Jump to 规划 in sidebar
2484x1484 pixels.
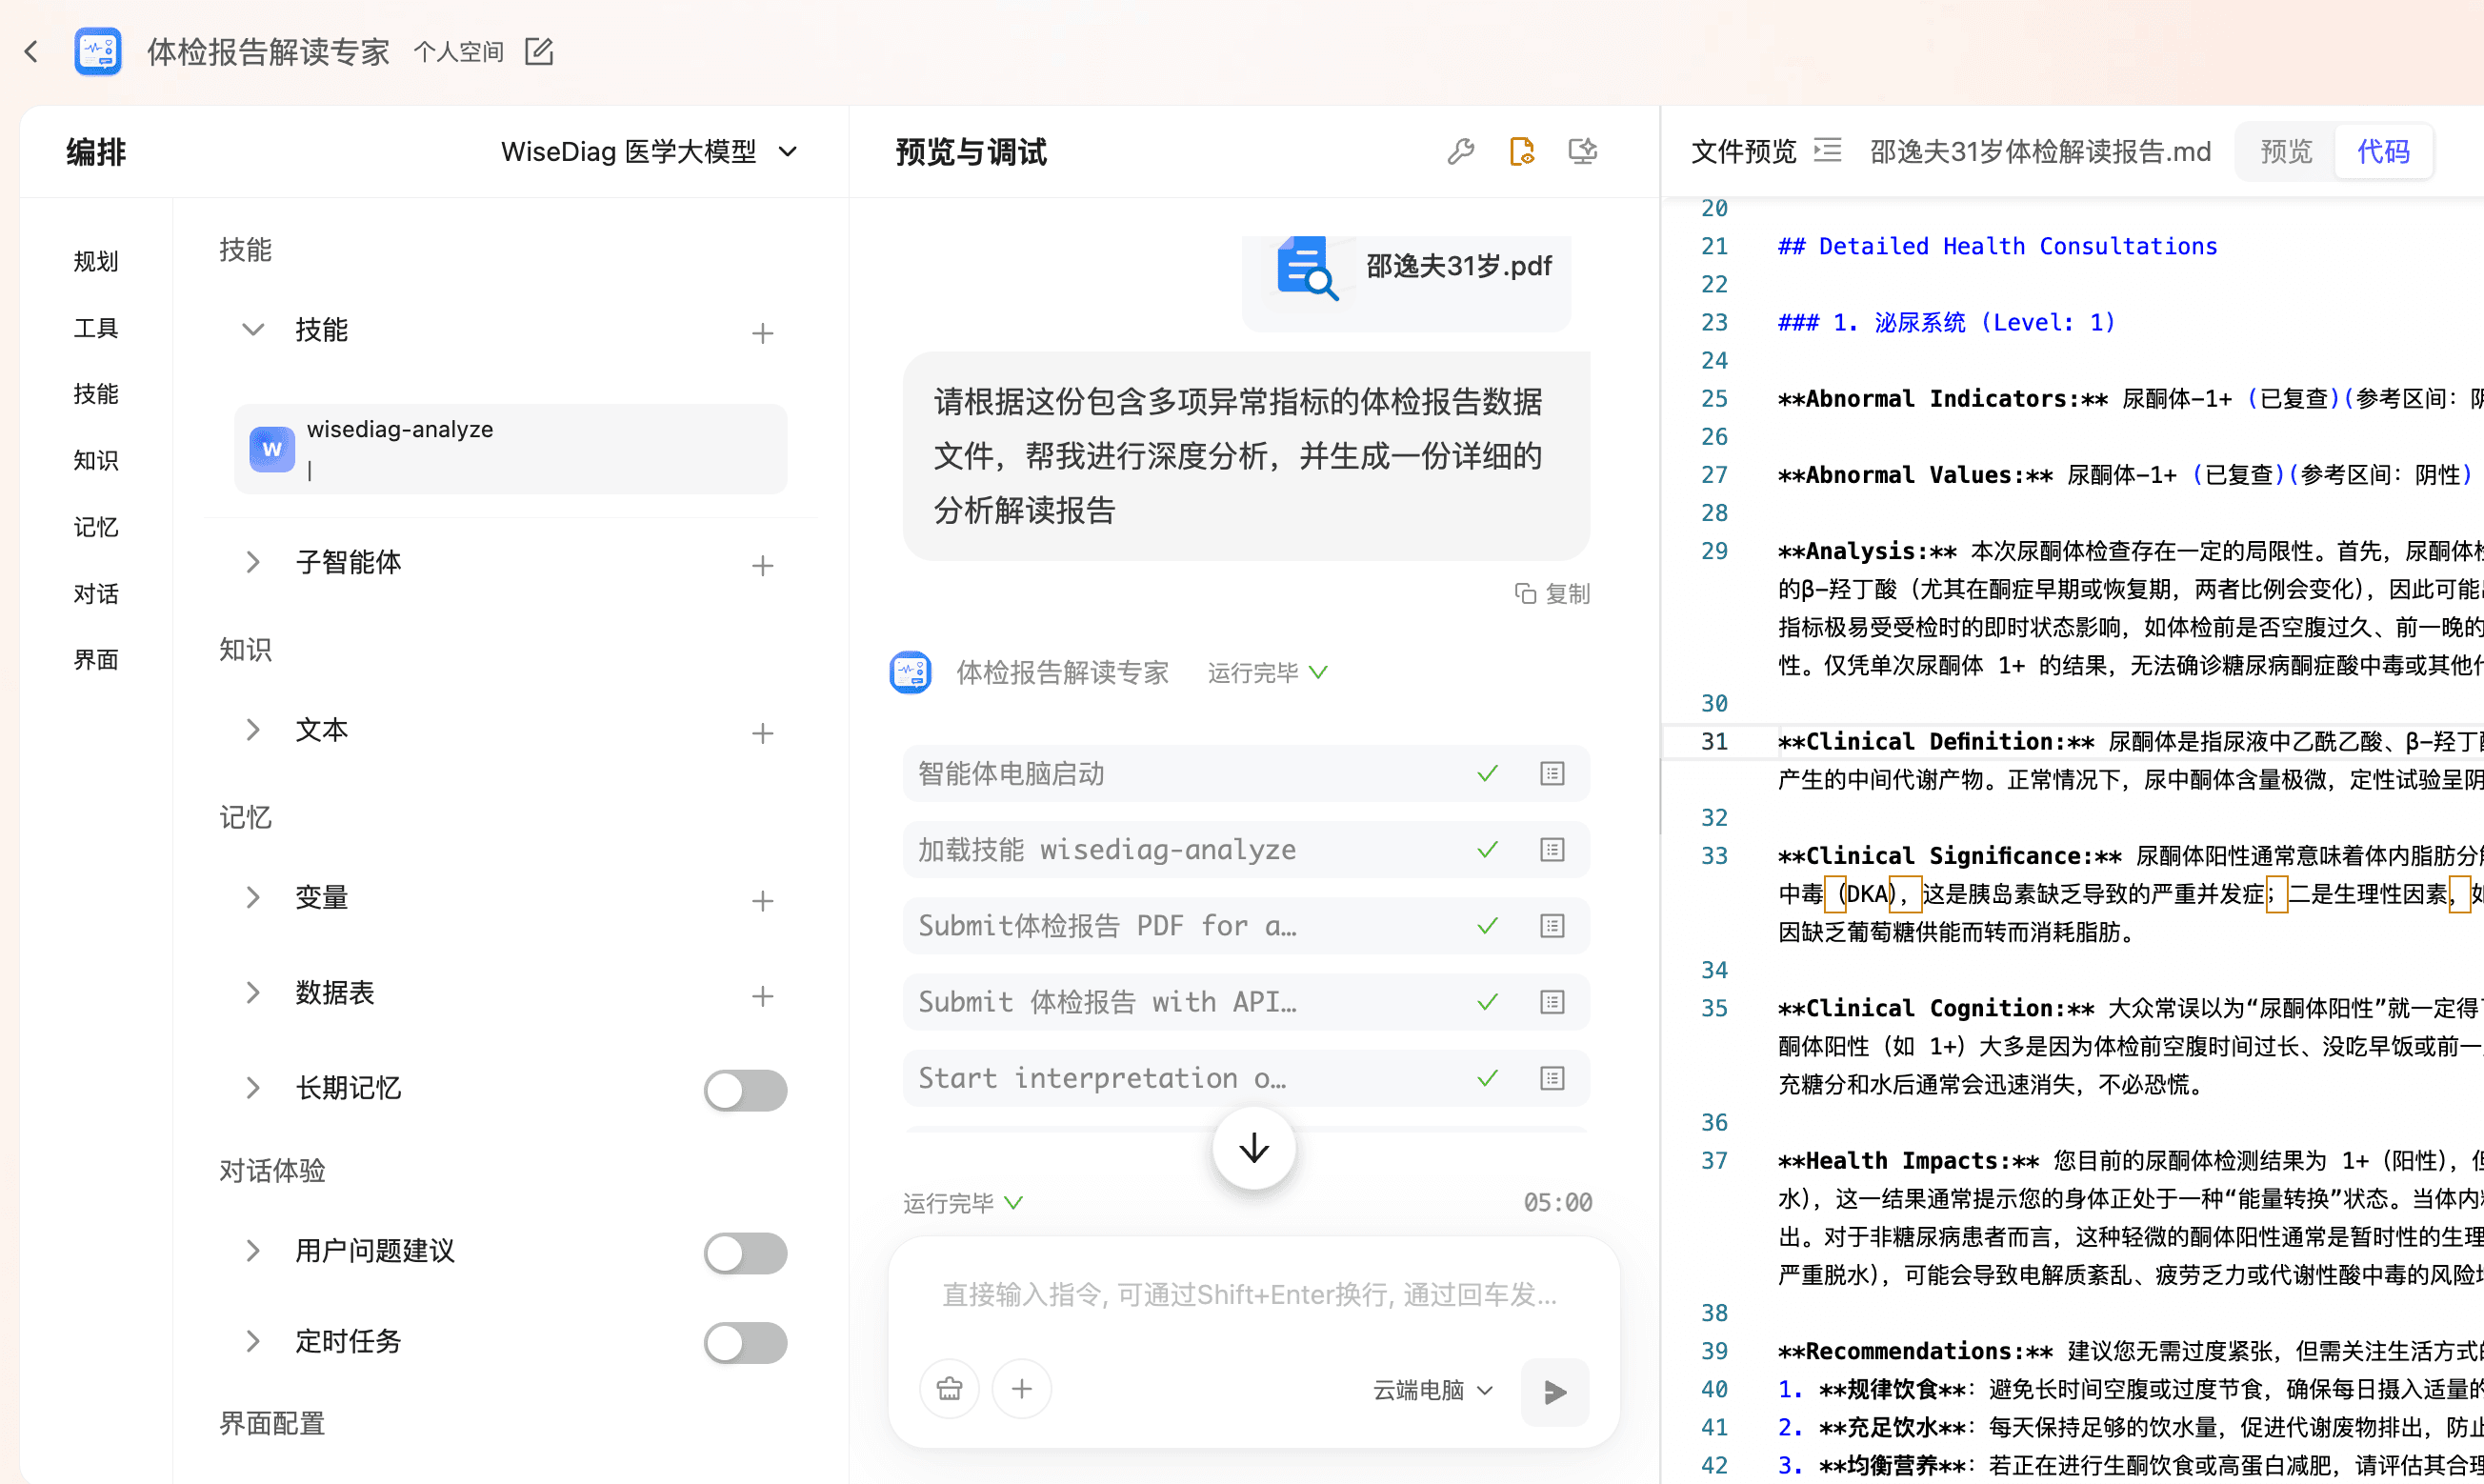click(96, 261)
